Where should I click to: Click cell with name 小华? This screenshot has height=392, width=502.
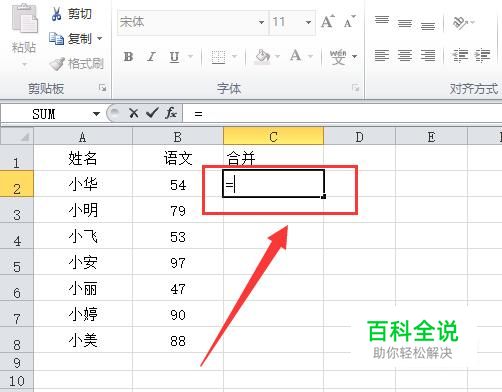(83, 184)
